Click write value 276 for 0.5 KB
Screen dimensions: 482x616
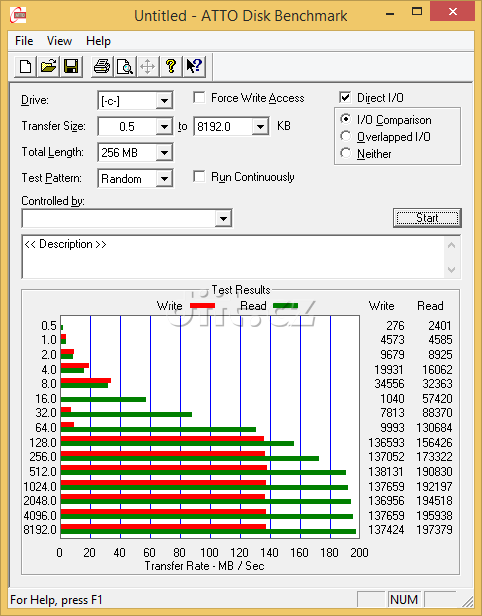[395, 326]
